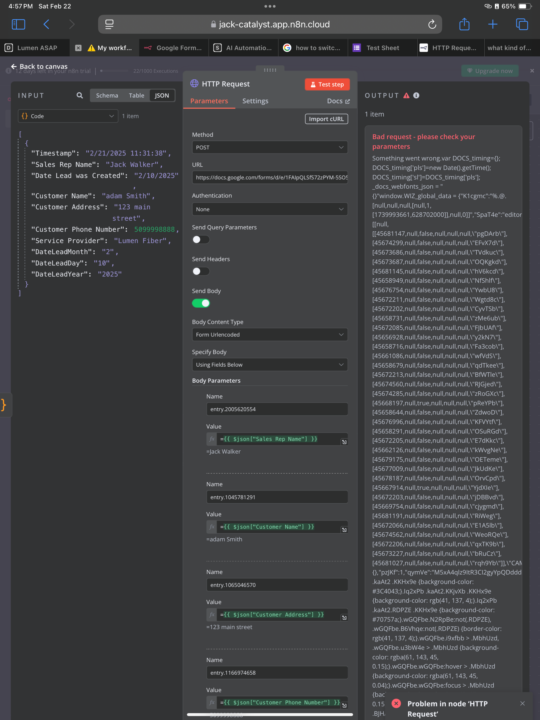Click the Upgrade now button
The height and width of the screenshot is (720, 540).
click(490, 71)
